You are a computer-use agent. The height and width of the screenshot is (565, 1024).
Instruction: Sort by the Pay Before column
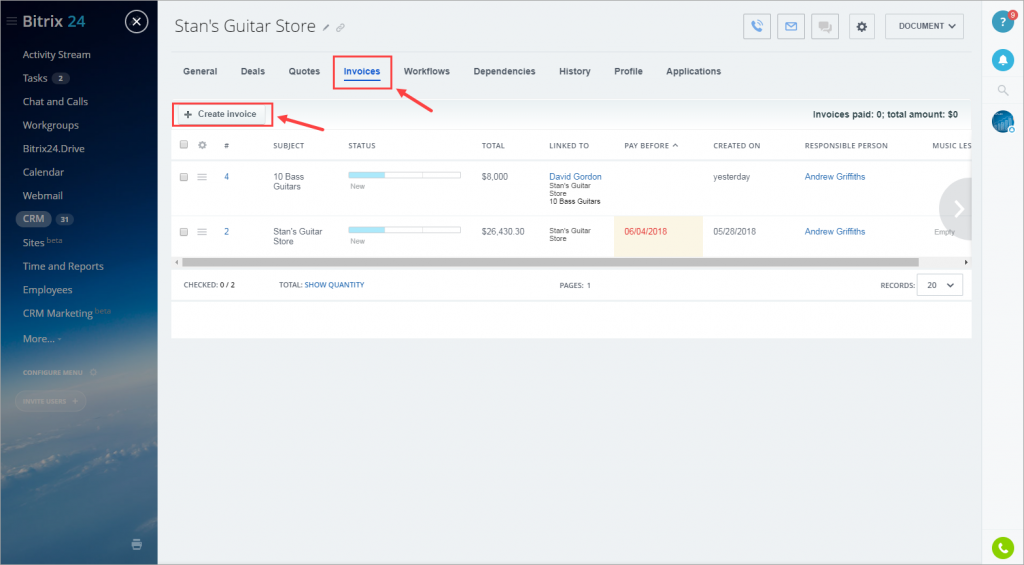pos(651,146)
